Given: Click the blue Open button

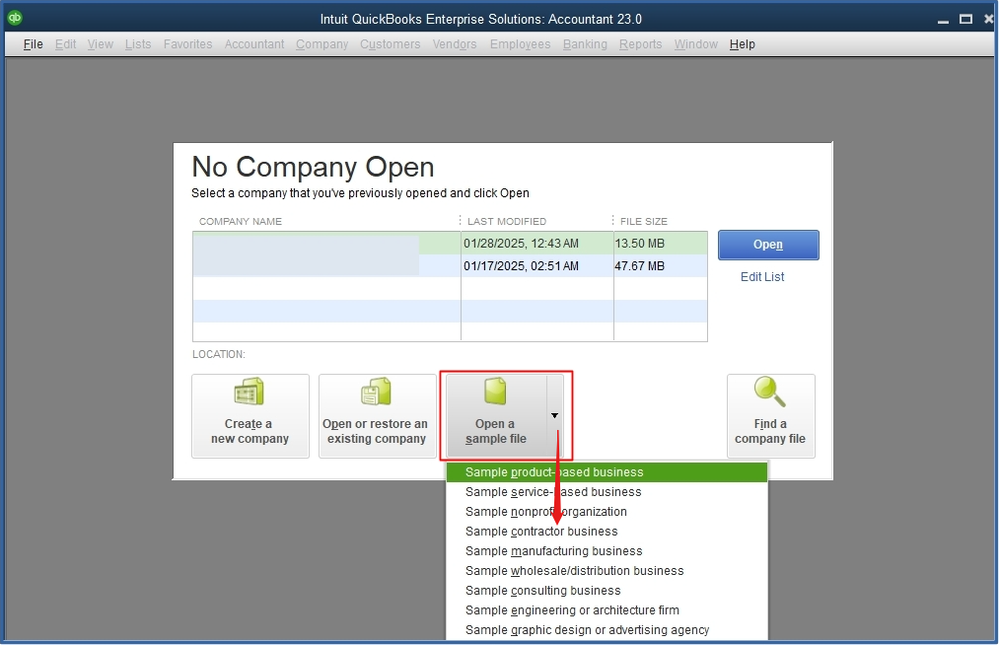Looking at the screenshot, I should click(768, 245).
